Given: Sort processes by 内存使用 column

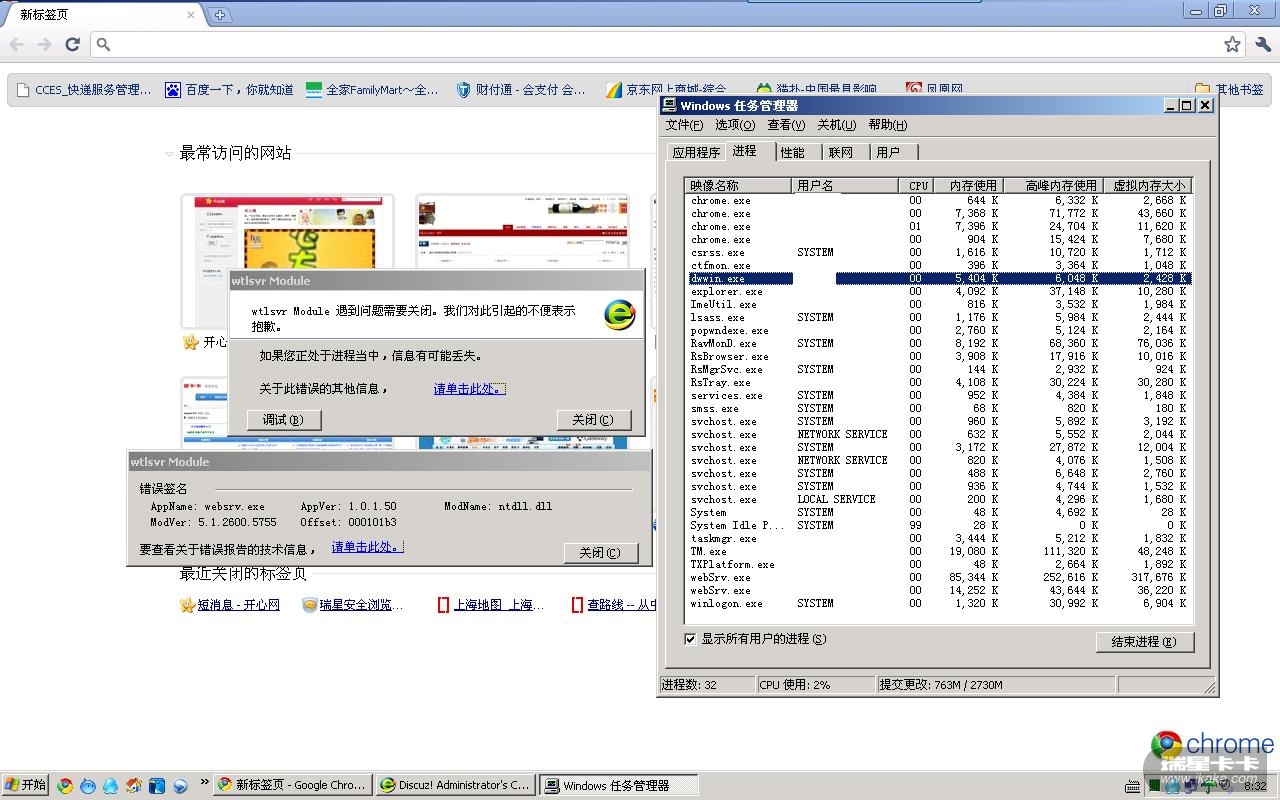Looking at the screenshot, I should point(969,185).
